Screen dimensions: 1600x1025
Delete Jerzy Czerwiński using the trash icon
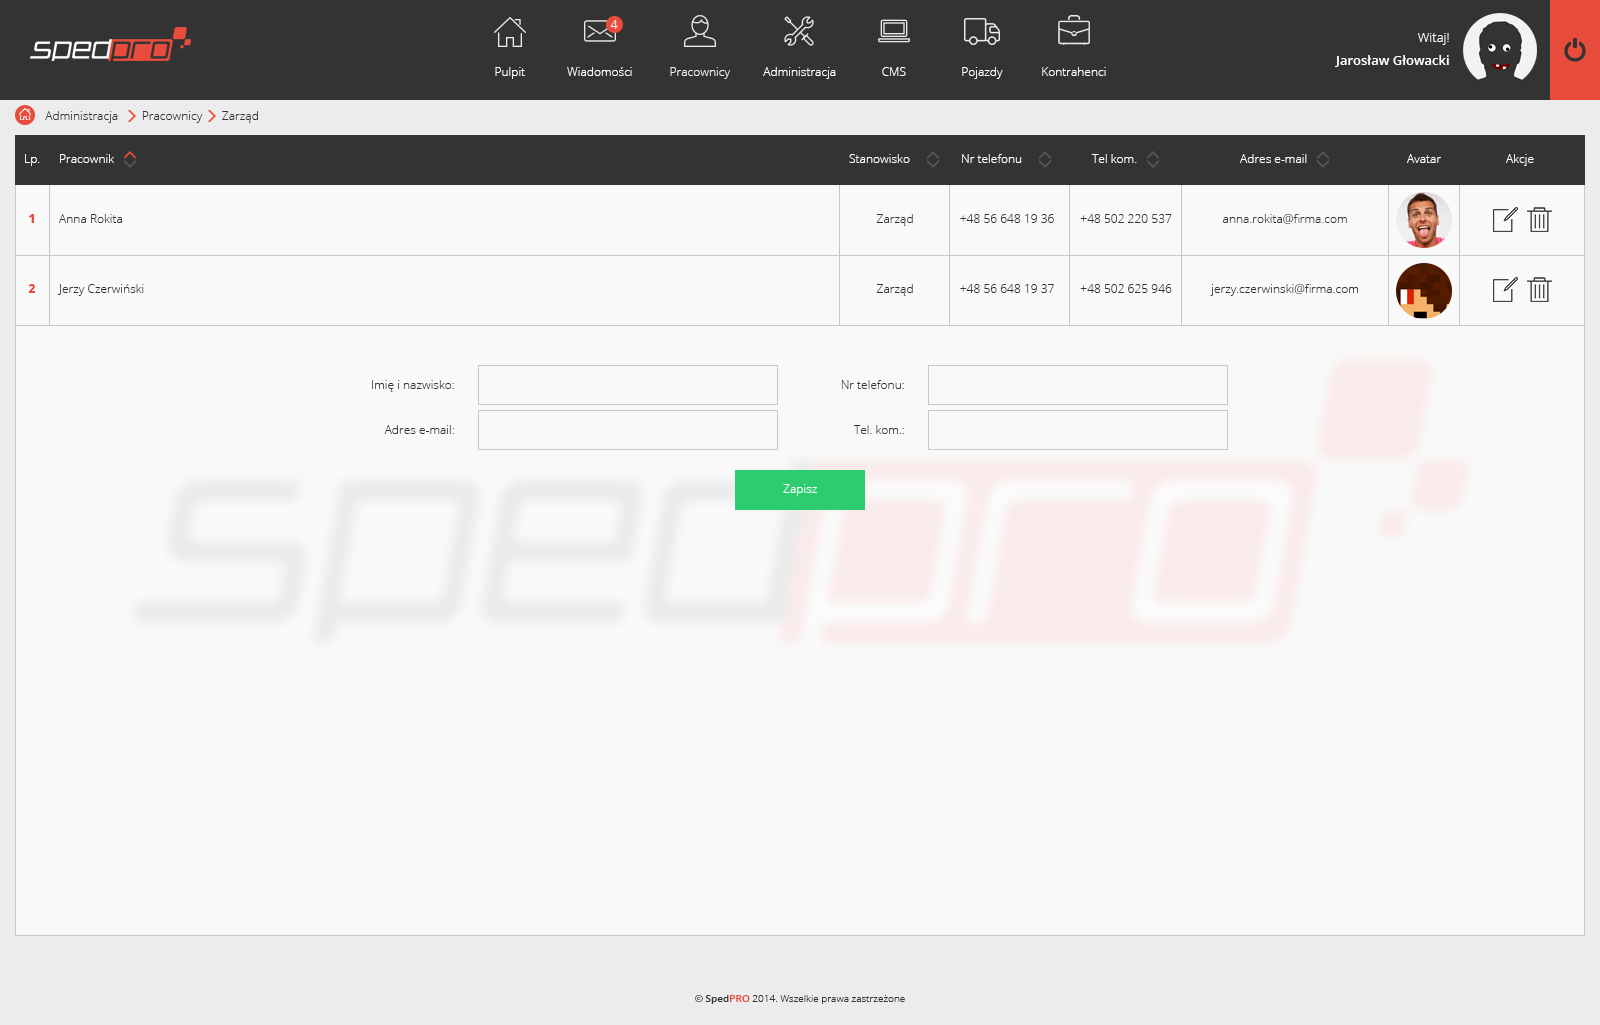point(1539,290)
